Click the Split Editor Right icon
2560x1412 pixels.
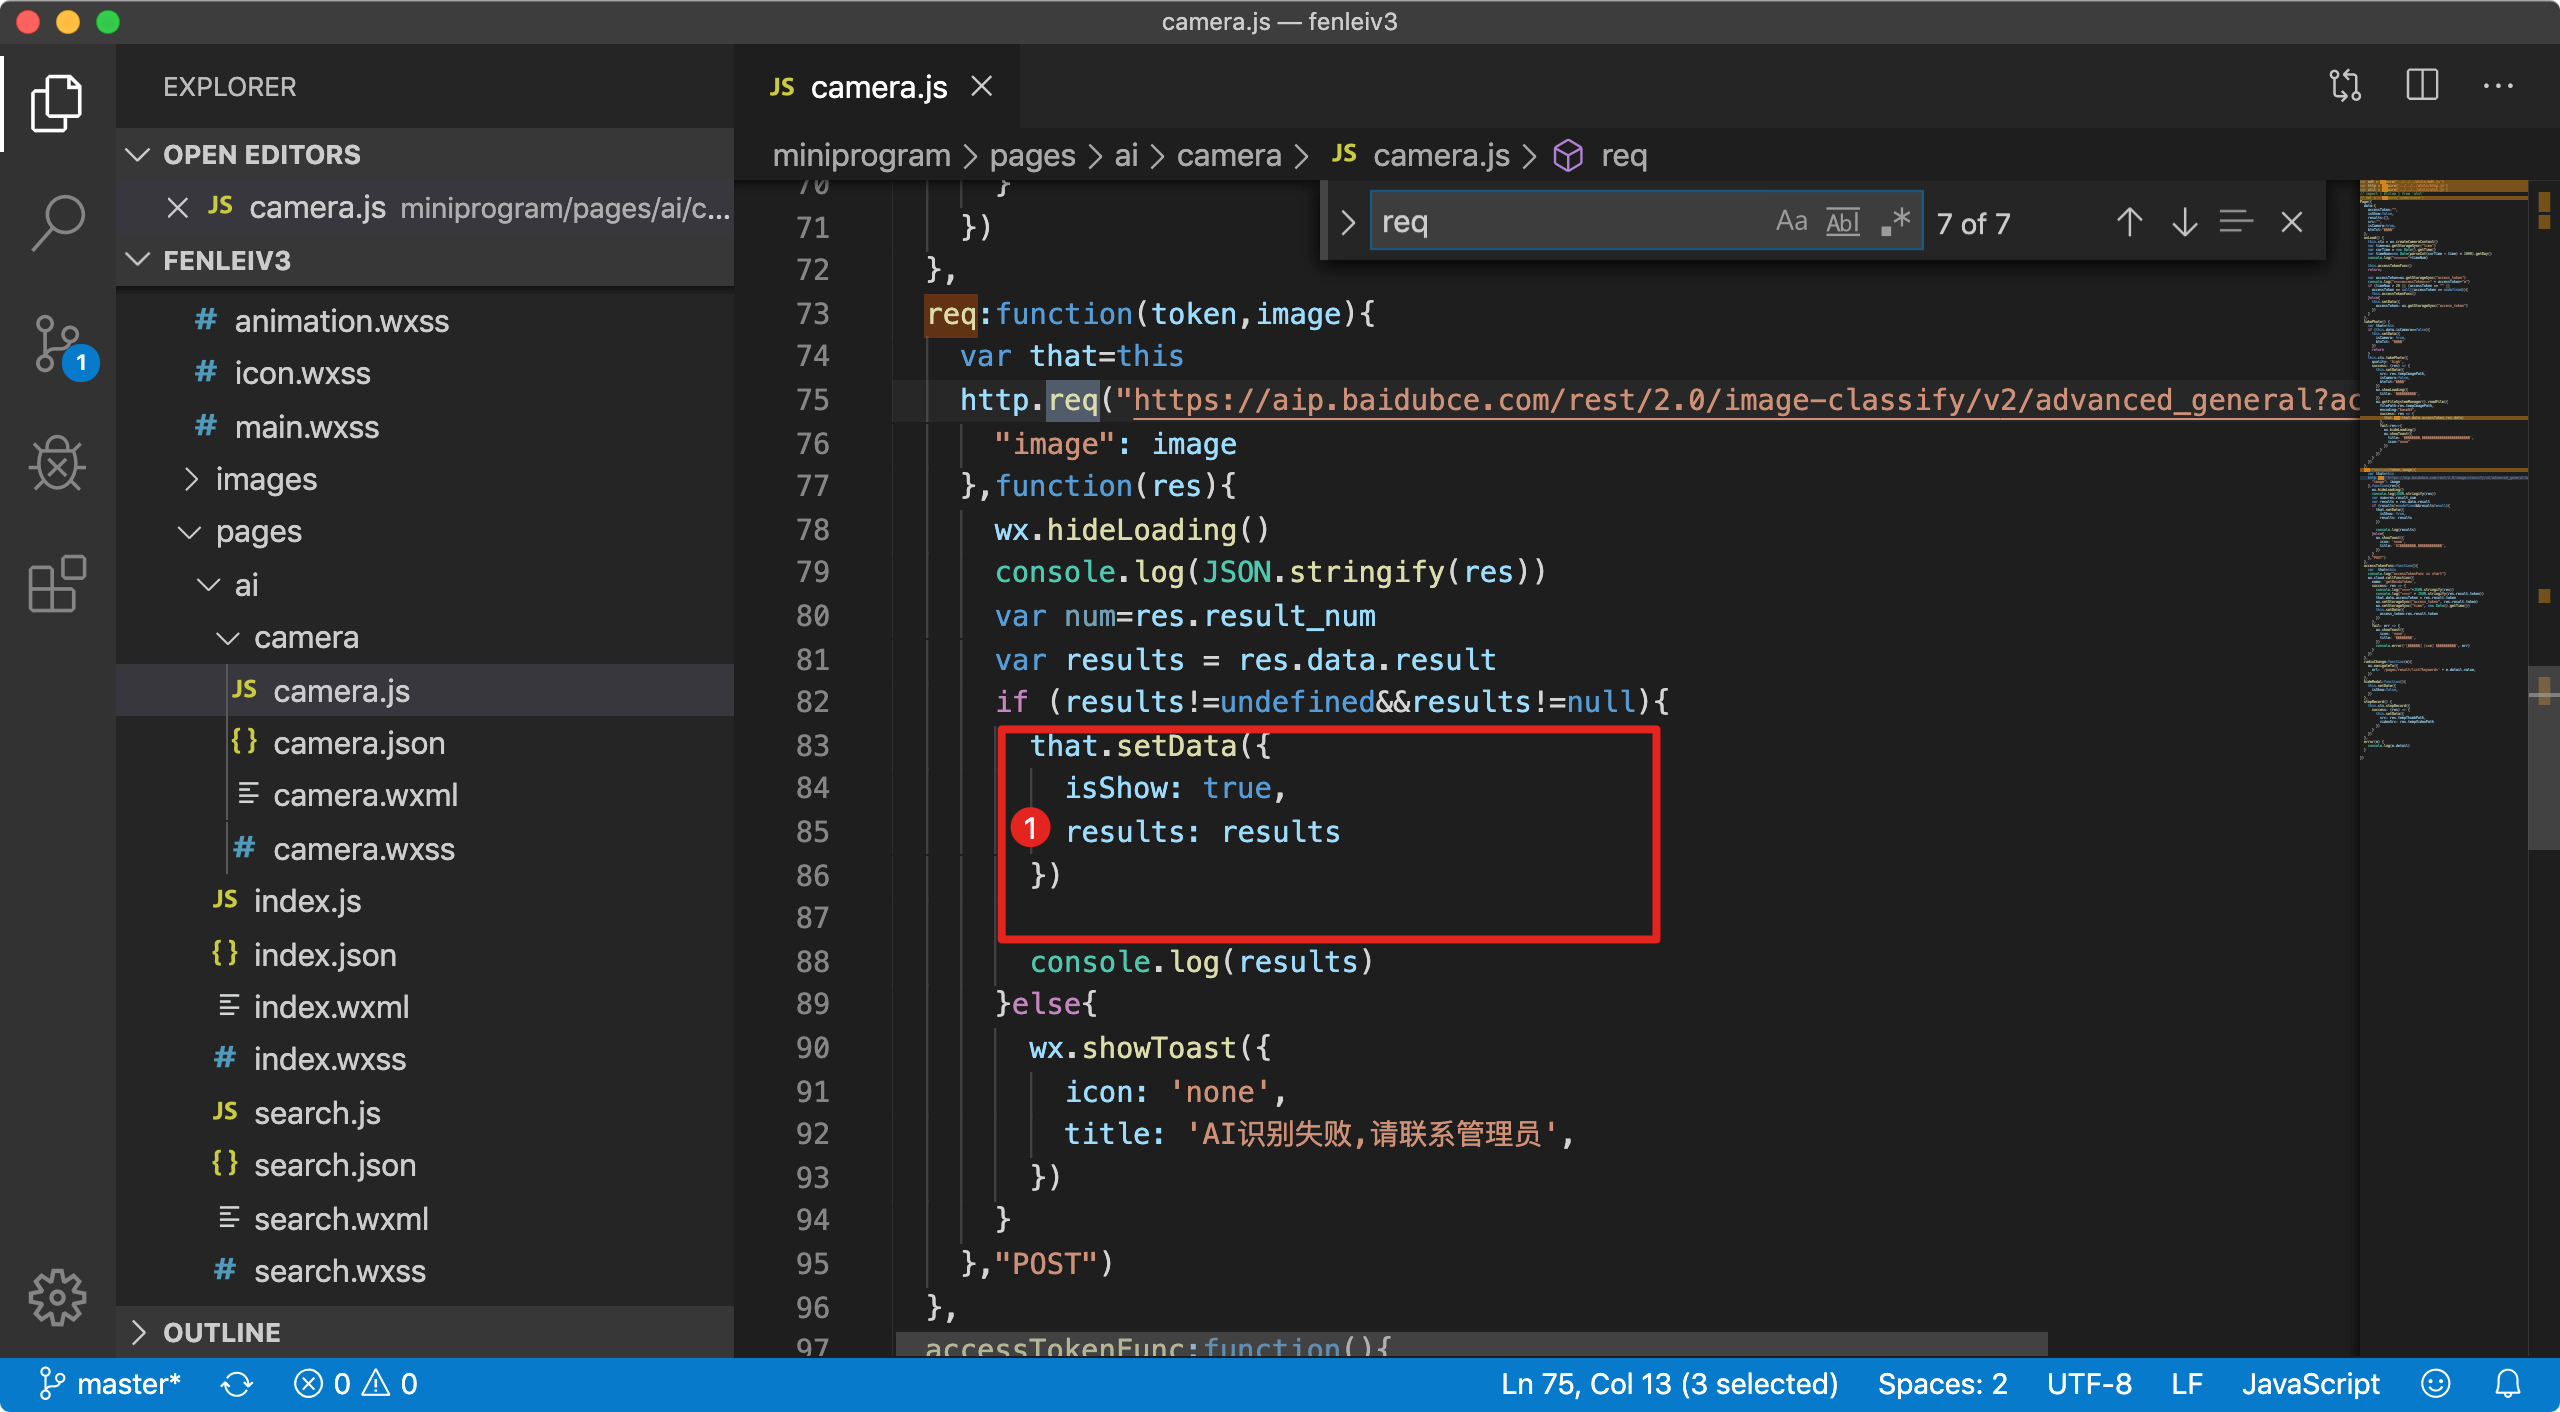2421,86
